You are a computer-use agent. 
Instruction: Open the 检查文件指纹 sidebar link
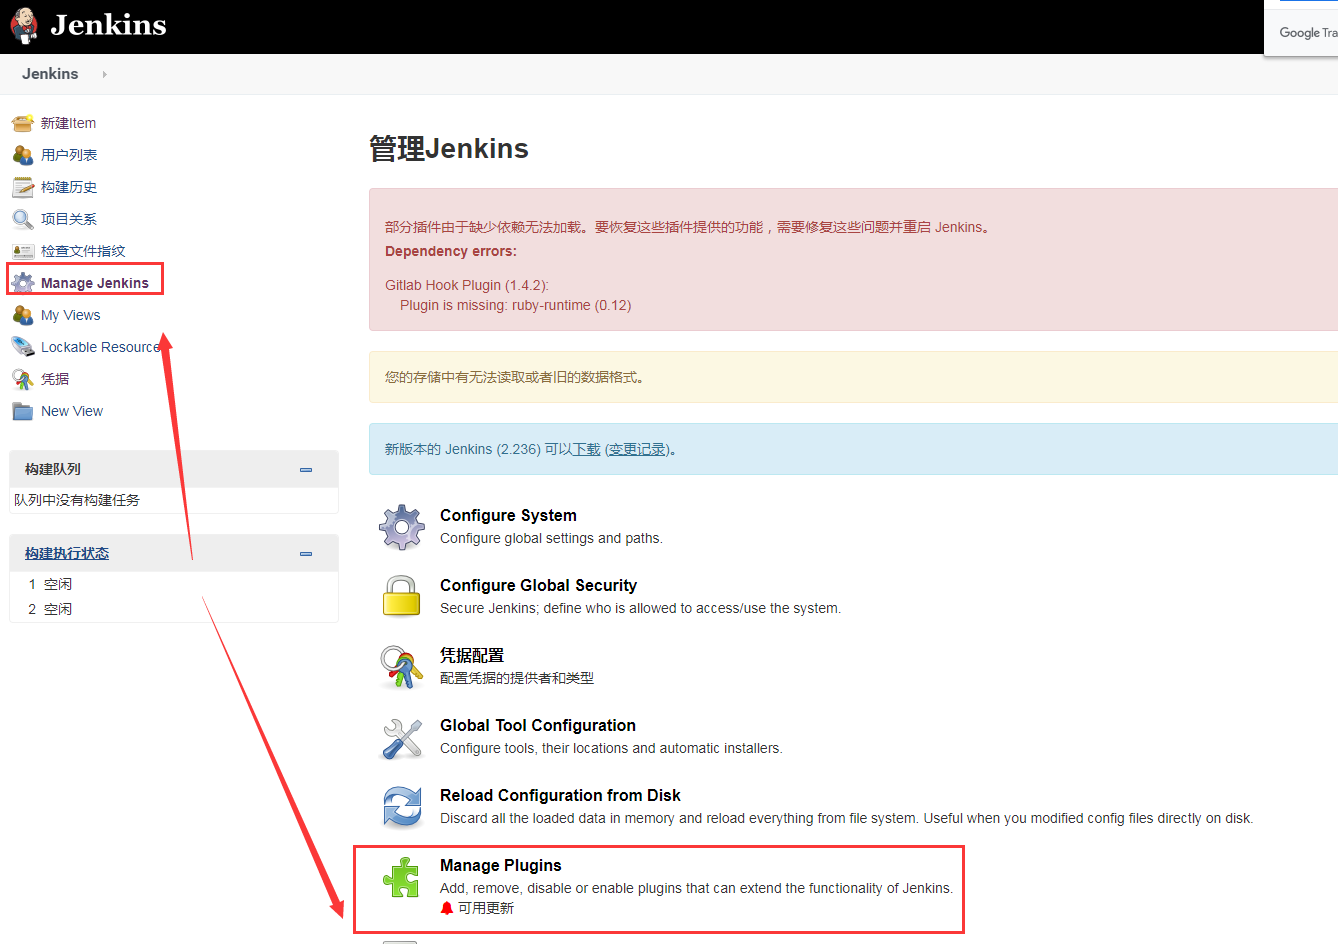83,251
